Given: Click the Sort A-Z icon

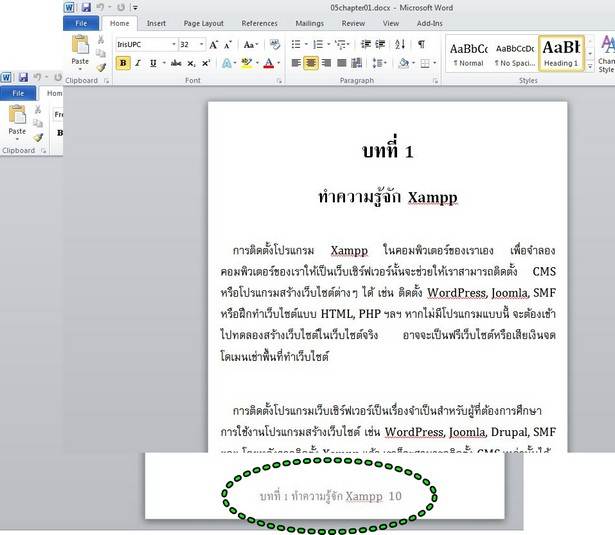Looking at the screenshot, I should pos(400,44).
